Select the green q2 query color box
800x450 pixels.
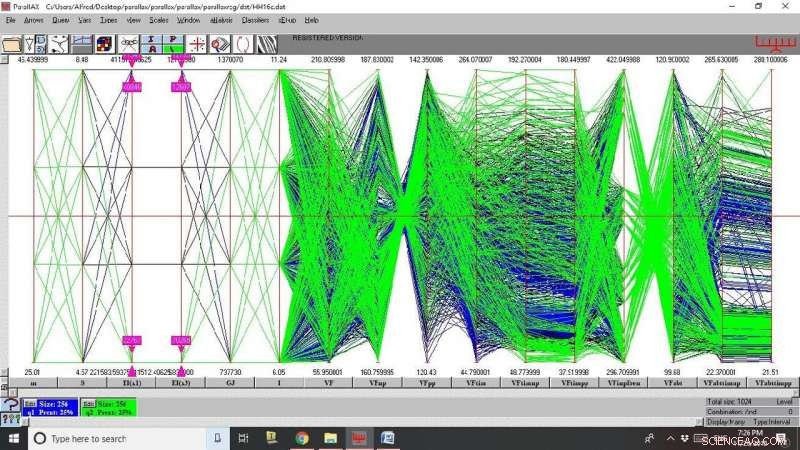tap(109, 408)
